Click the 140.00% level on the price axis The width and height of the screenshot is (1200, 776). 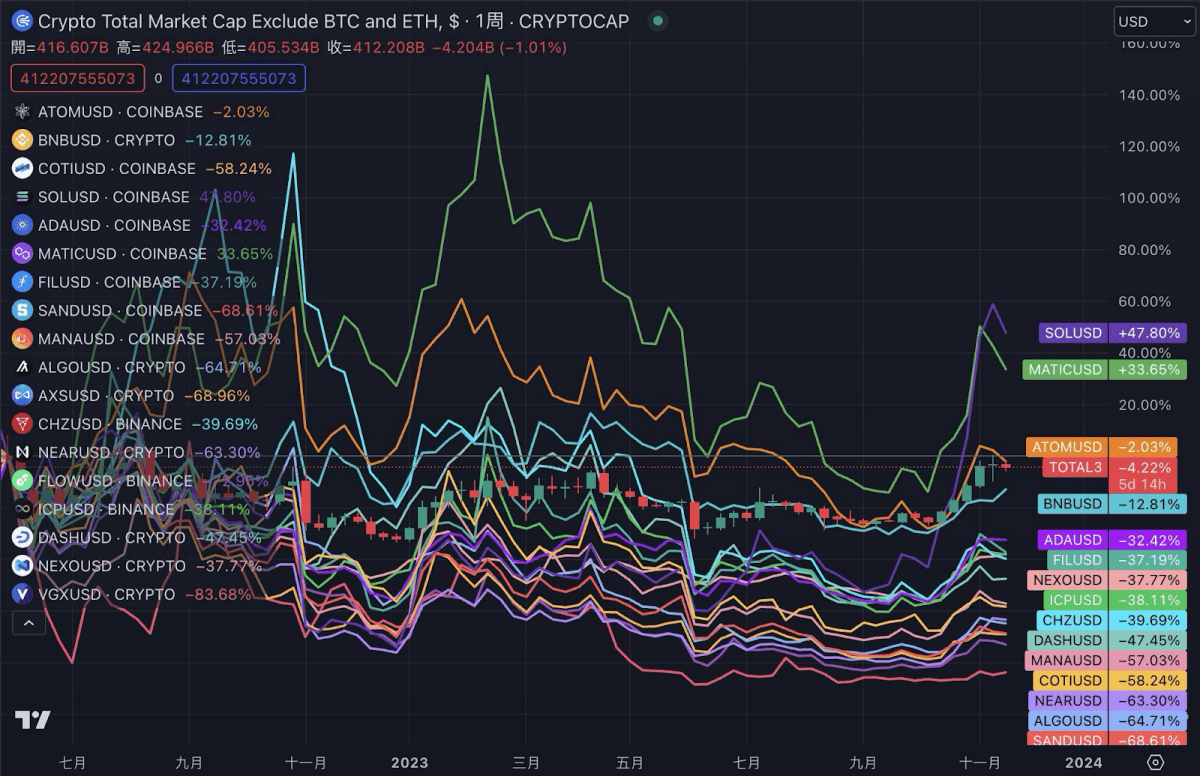coord(1150,95)
